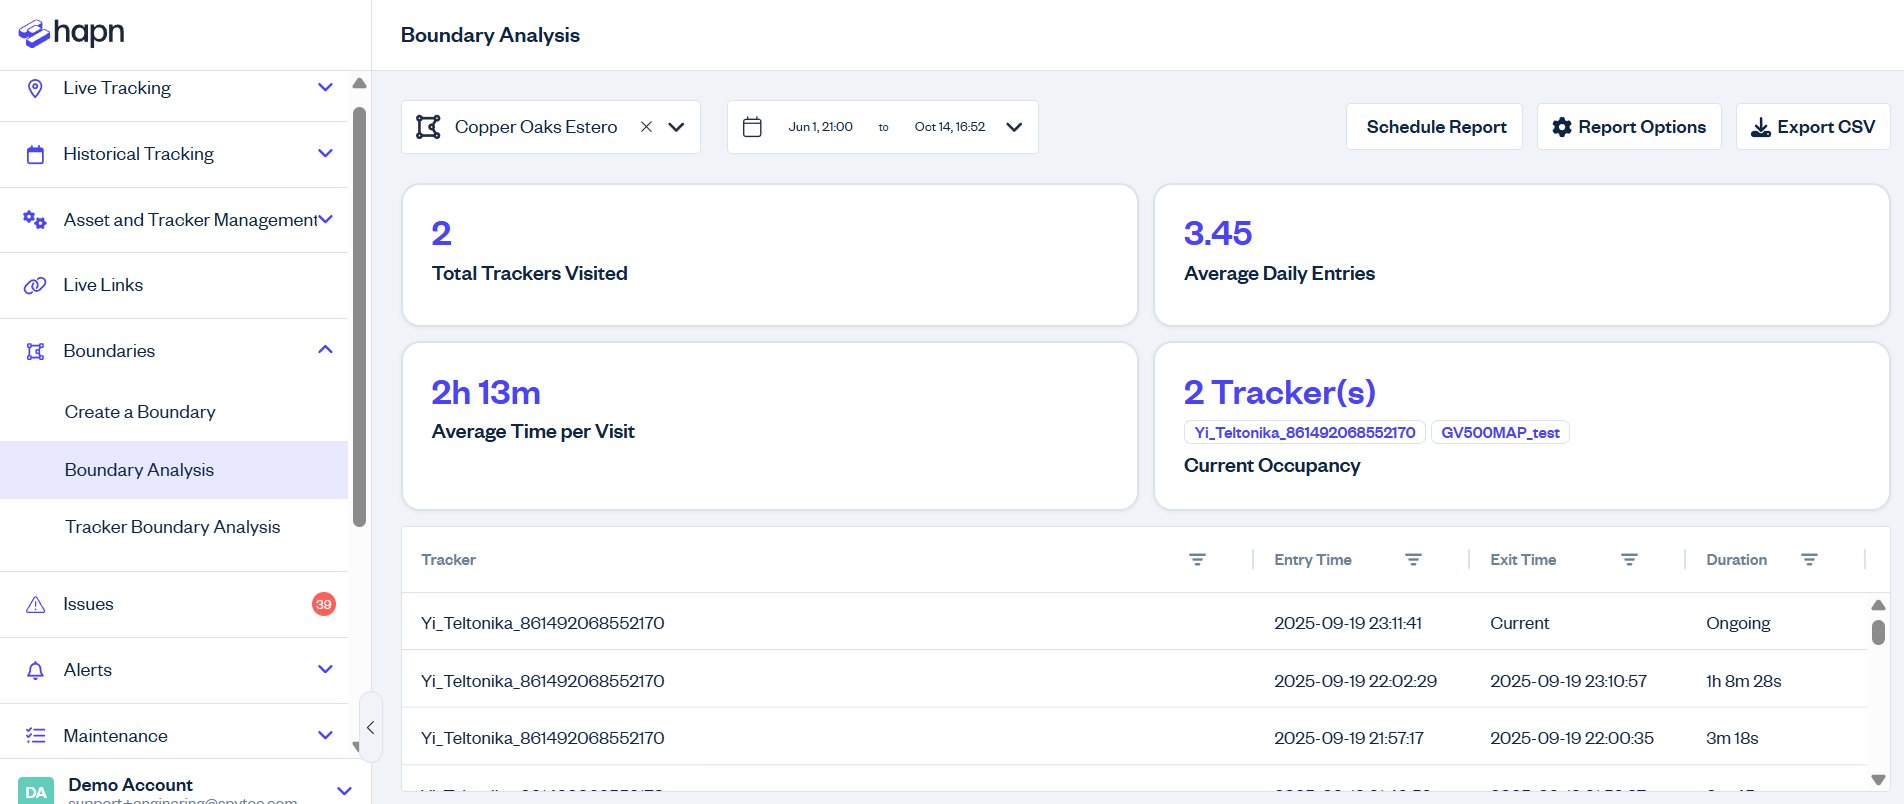Click Schedule Report button
The height and width of the screenshot is (804, 1904).
coord(1435,127)
